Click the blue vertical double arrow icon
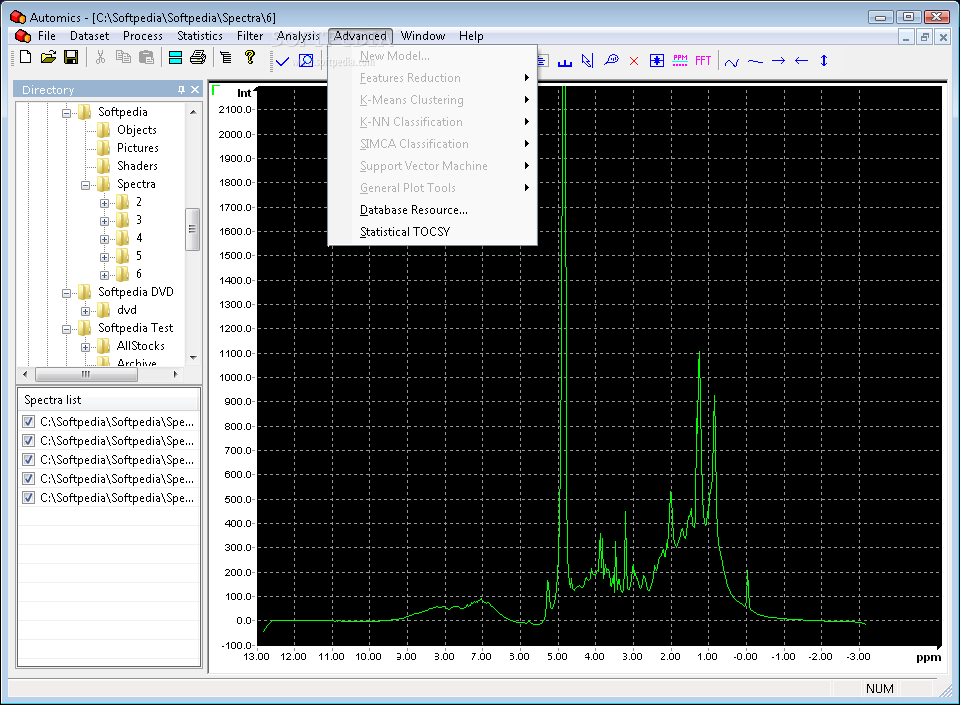Screen dimensions: 960x705 point(824,61)
